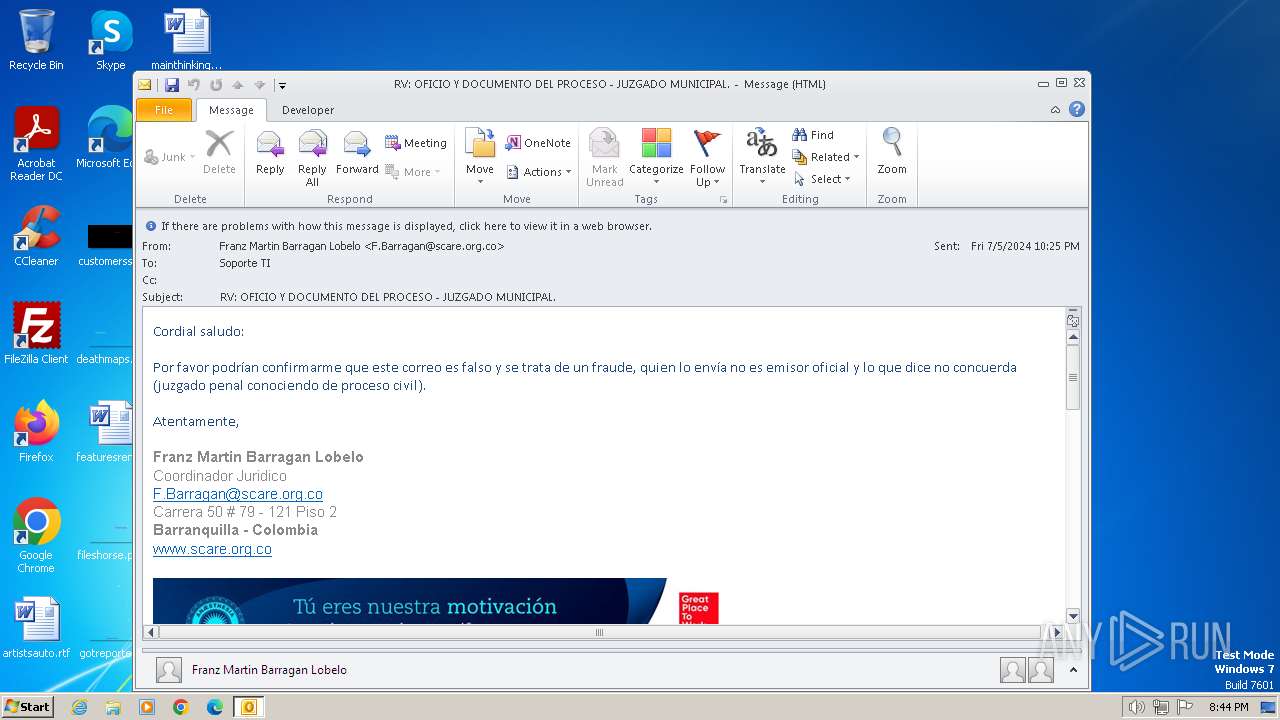Open FileZilla Client shortcut
This screenshot has height=720, width=1280.
coord(36,334)
